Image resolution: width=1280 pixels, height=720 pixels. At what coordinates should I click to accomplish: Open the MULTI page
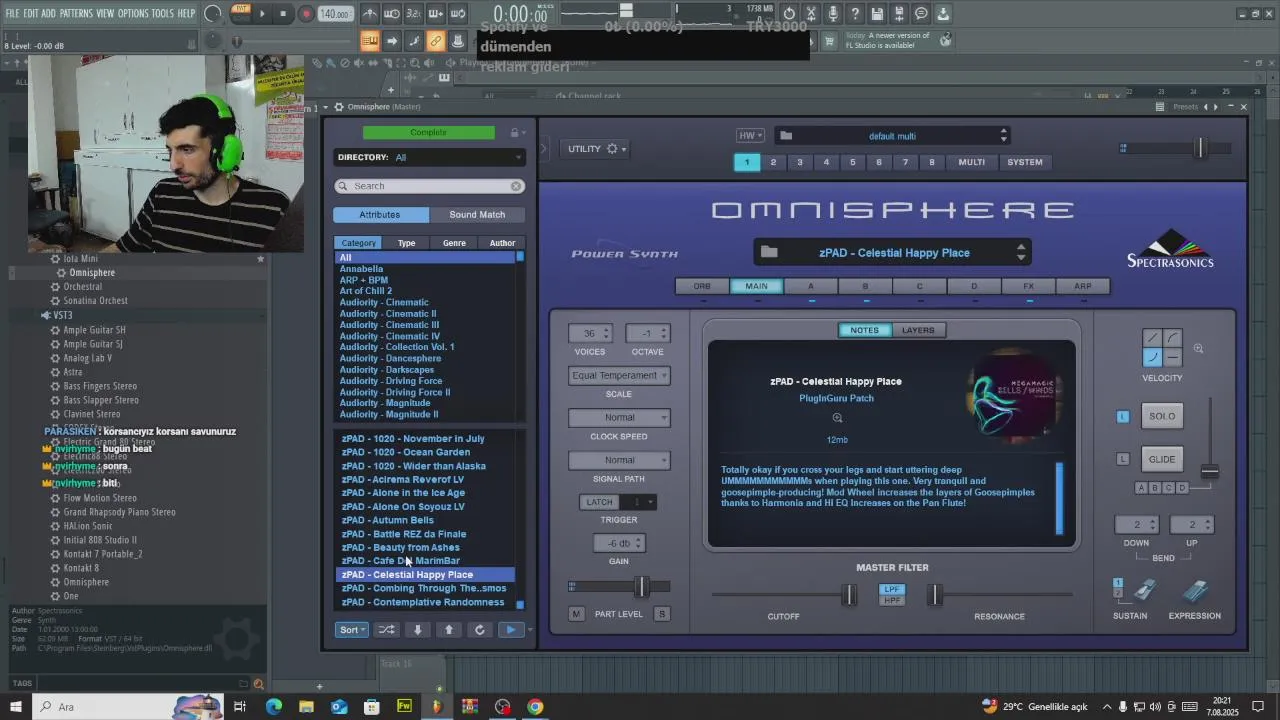pyautogui.click(x=971, y=162)
